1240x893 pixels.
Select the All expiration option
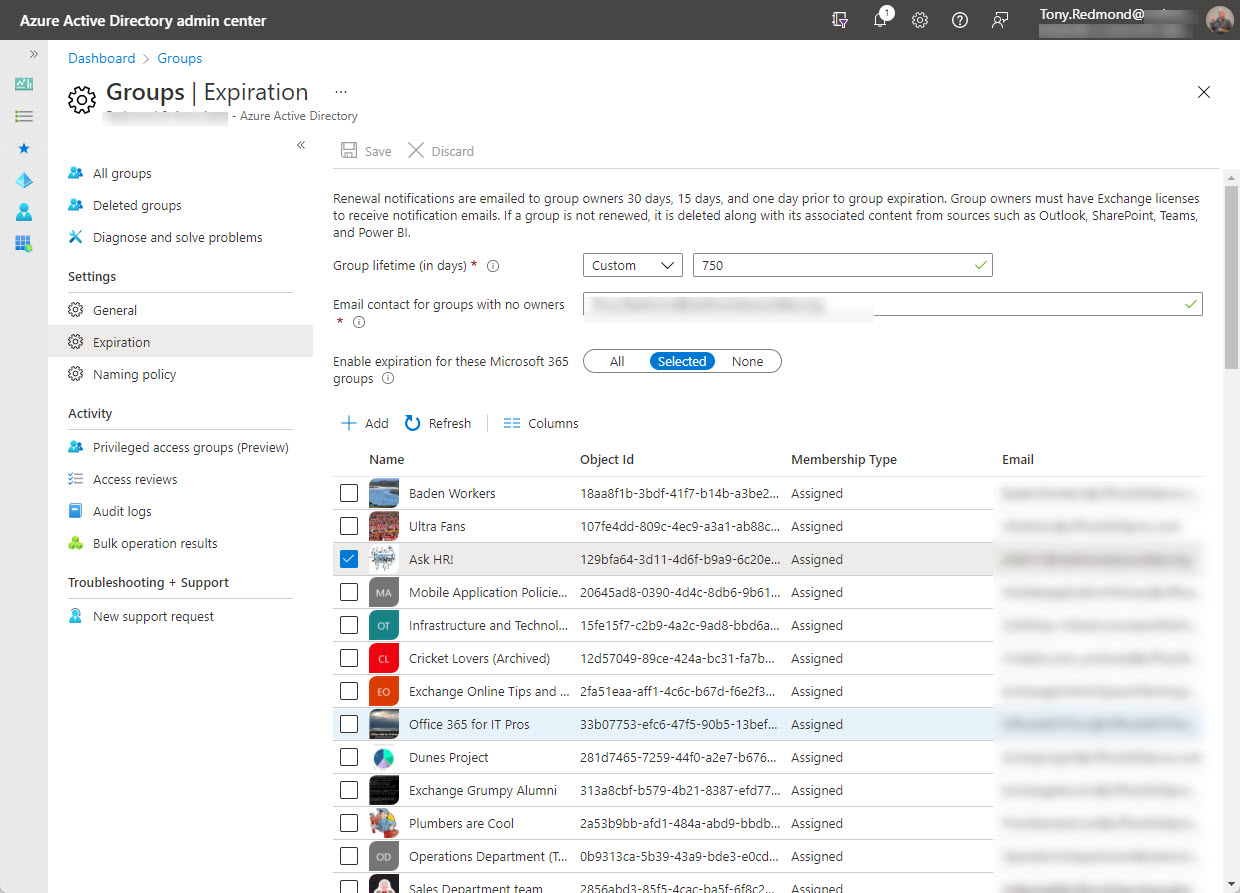(617, 362)
